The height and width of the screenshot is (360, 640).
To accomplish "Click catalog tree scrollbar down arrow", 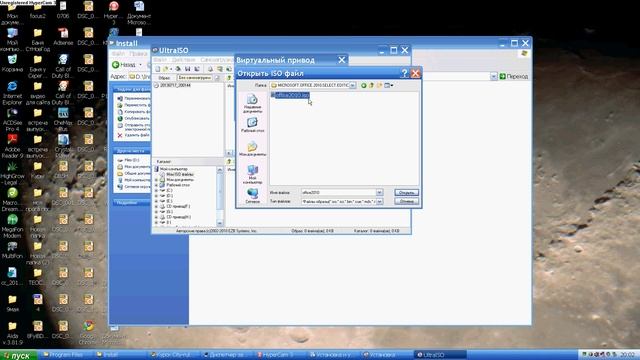I will coord(220,223).
